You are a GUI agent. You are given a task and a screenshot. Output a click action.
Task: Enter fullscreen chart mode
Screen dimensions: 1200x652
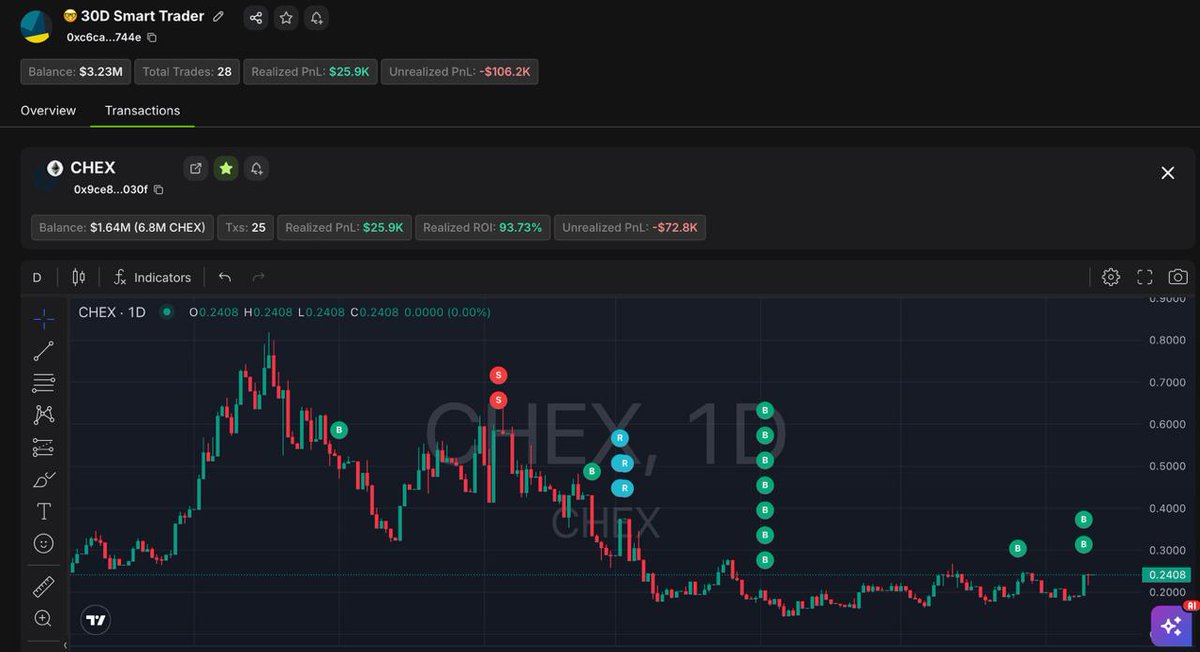pyautogui.click(x=1145, y=277)
